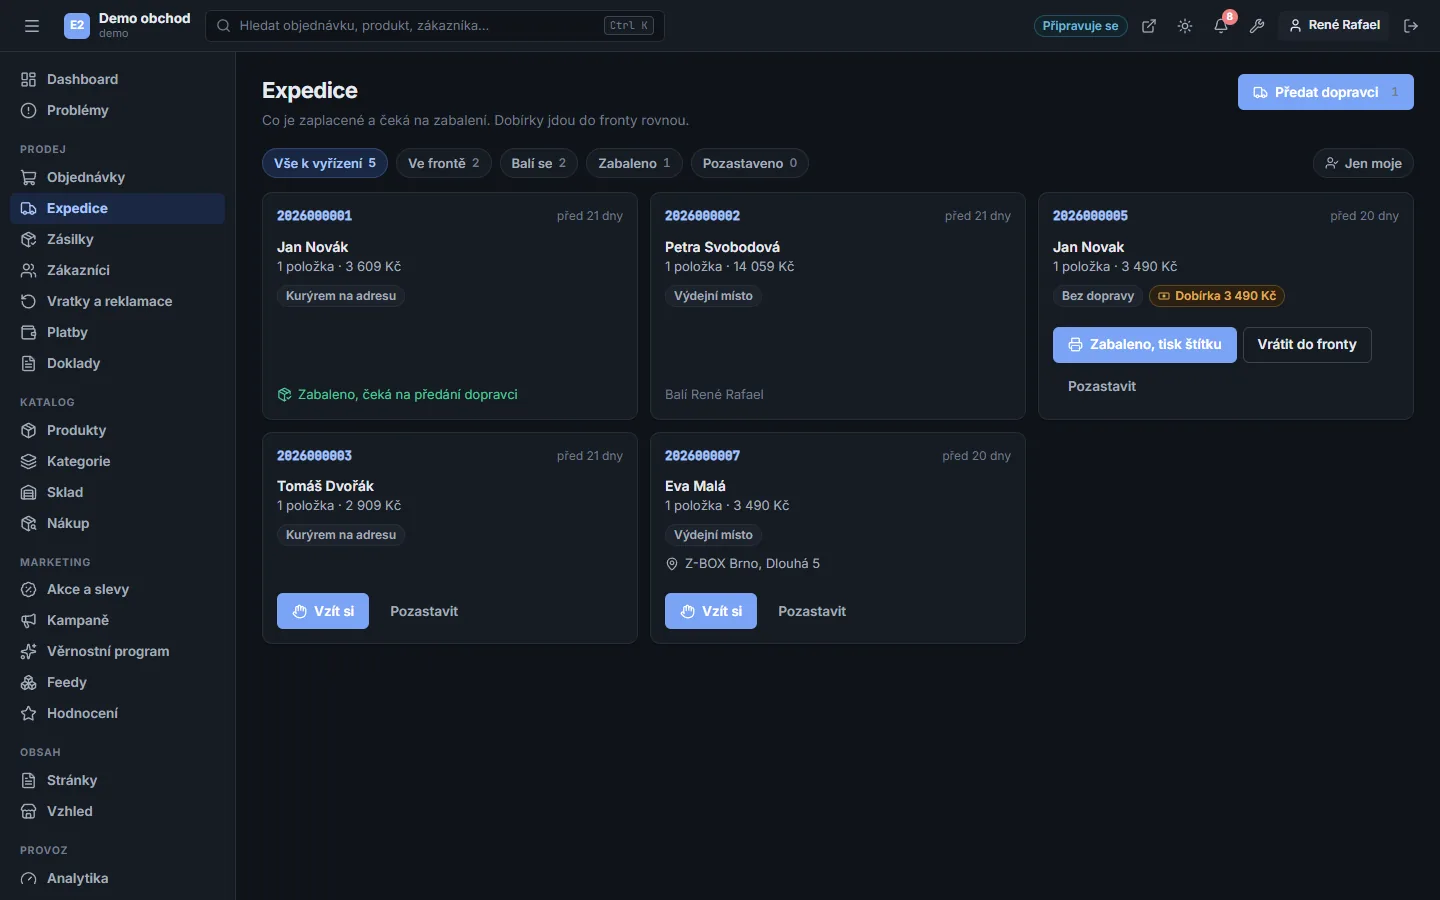Open the storefront external link icon
The width and height of the screenshot is (1440, 900).
point(1149,26)
